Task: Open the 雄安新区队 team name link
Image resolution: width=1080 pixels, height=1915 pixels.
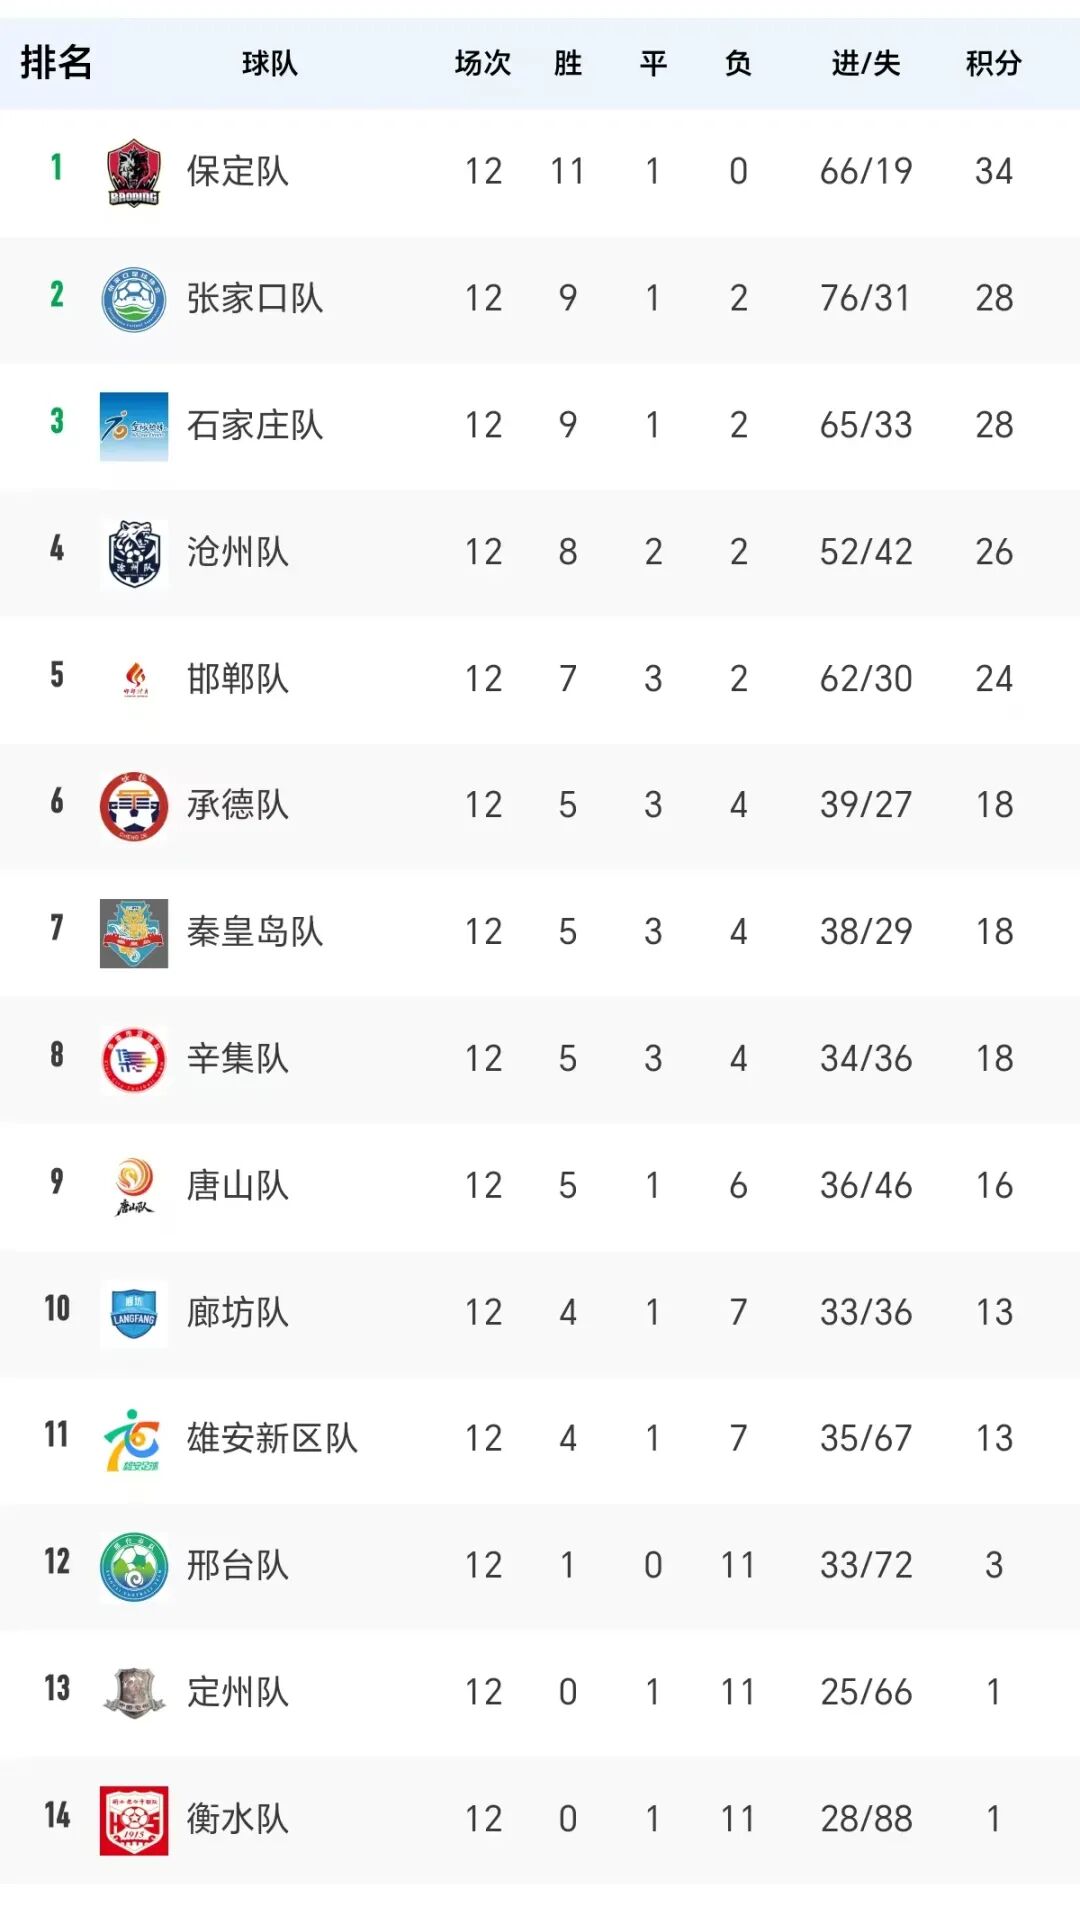Action: 272,1439
